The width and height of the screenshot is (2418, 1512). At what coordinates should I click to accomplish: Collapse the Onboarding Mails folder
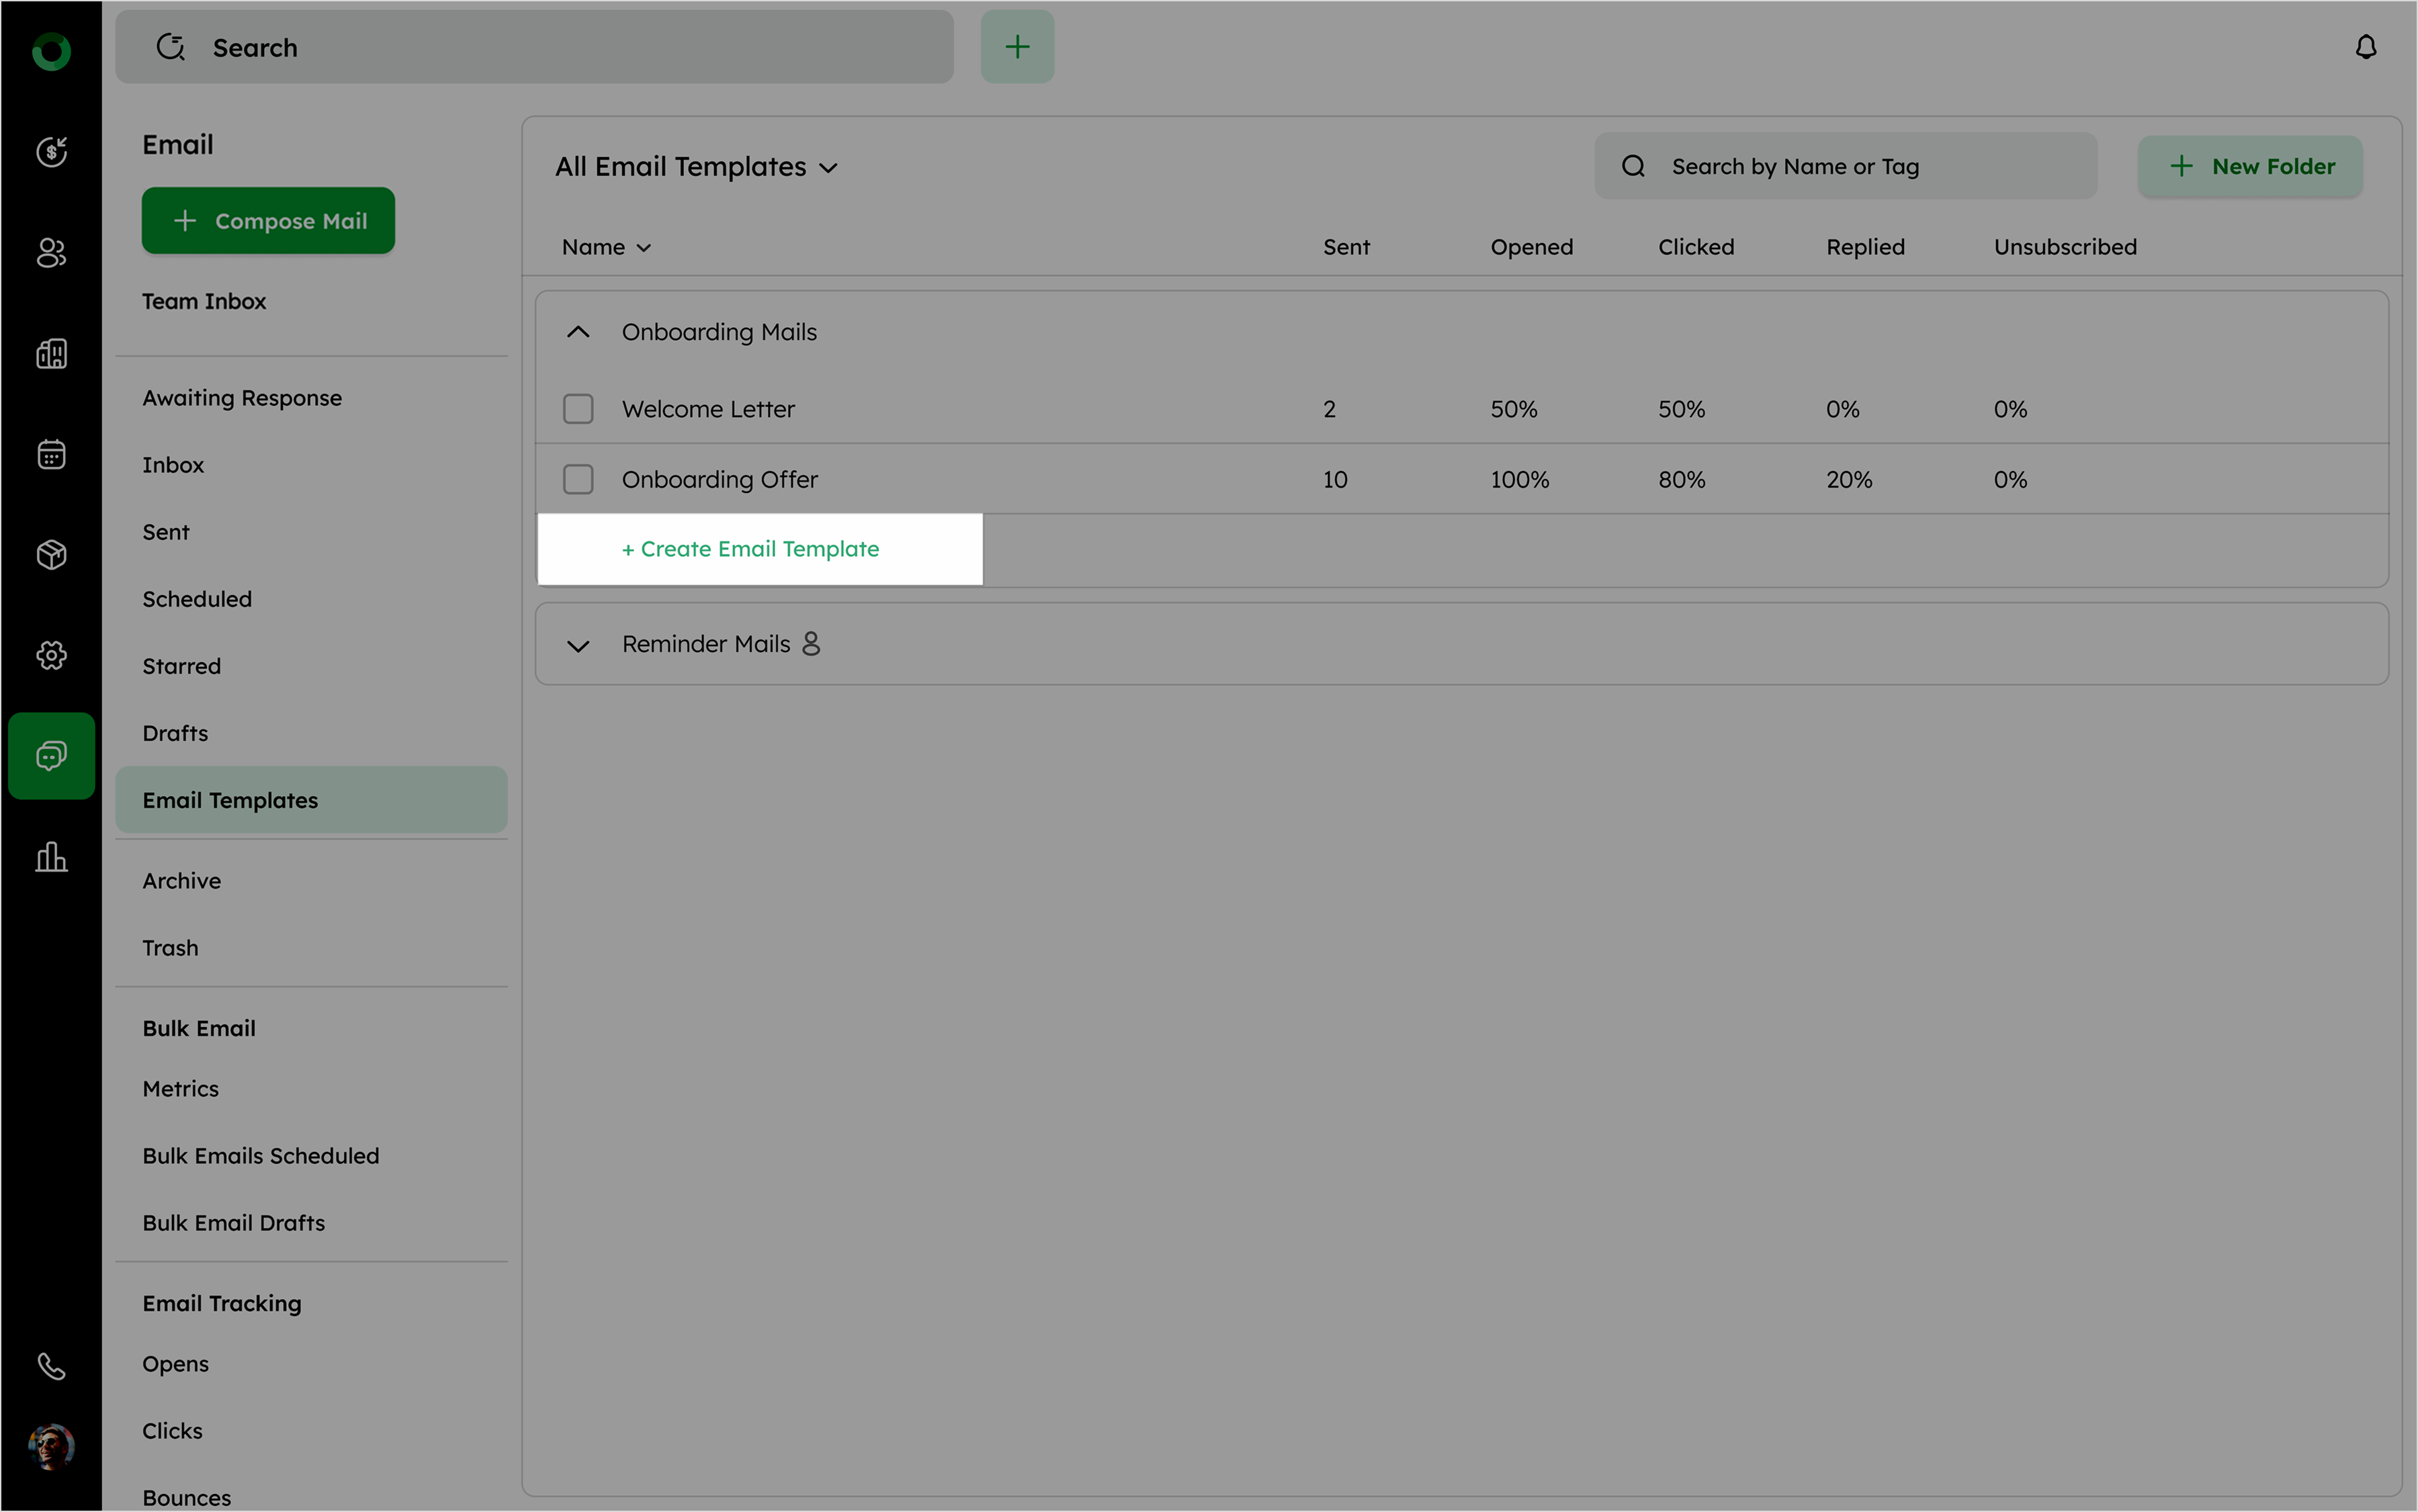pyautogui.click(x=578, y=332)
